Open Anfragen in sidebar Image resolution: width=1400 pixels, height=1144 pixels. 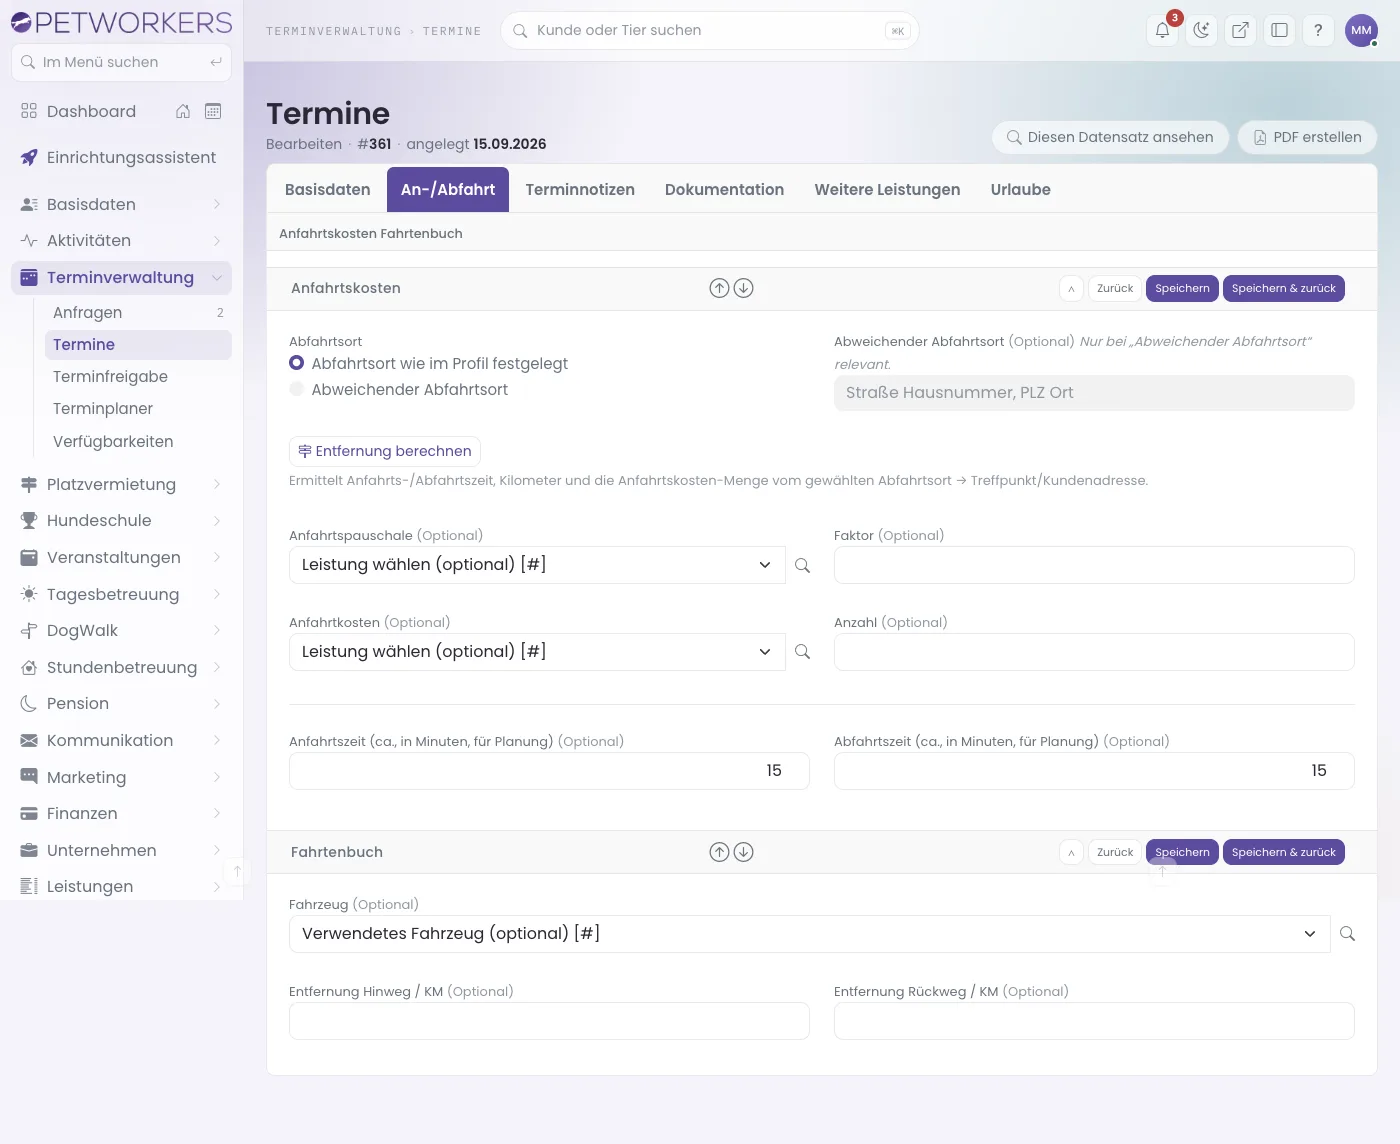[138, 312]
